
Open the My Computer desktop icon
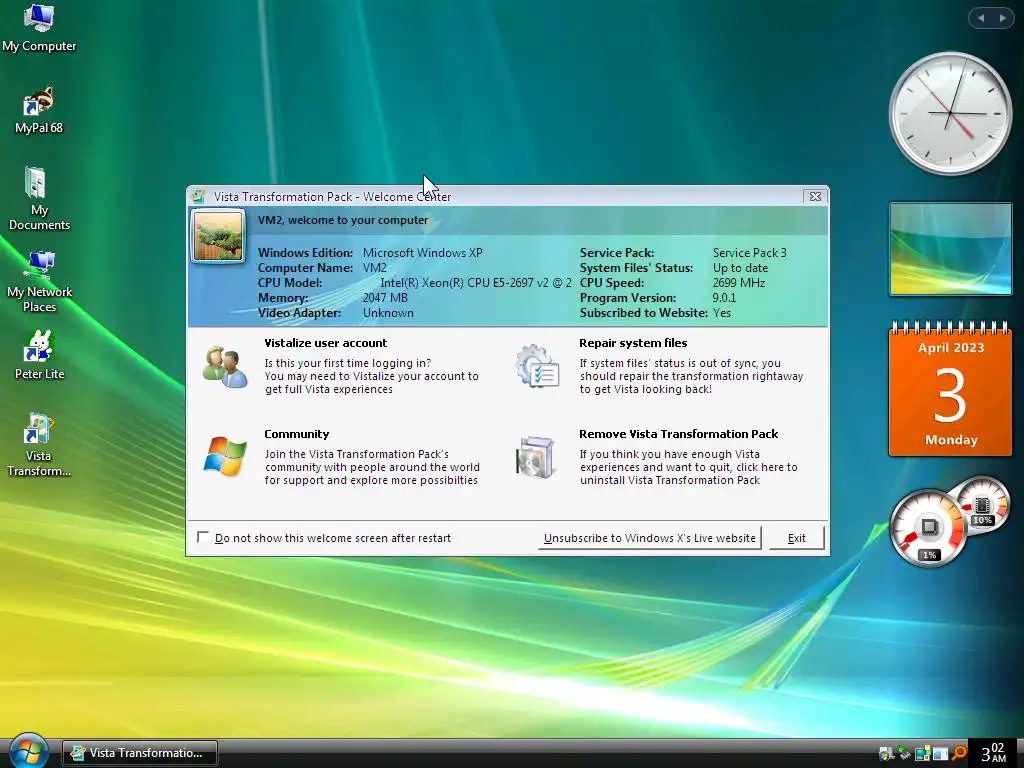pos(39,27)
